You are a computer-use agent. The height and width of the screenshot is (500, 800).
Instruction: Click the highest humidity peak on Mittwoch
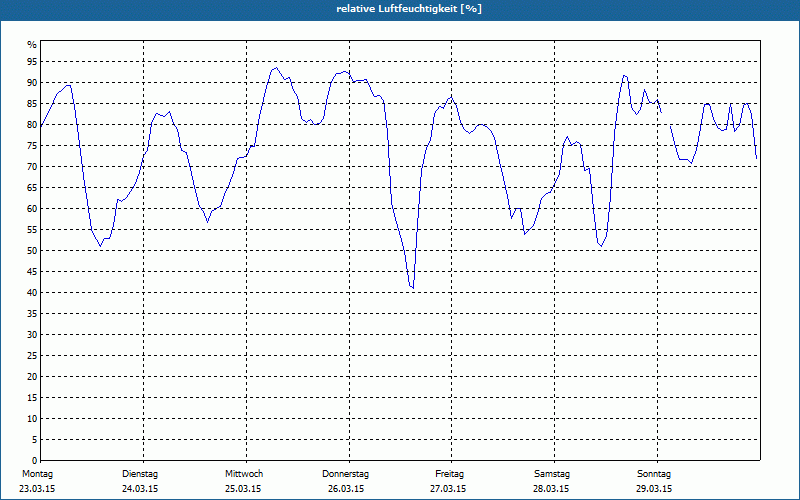pos(276,67)
